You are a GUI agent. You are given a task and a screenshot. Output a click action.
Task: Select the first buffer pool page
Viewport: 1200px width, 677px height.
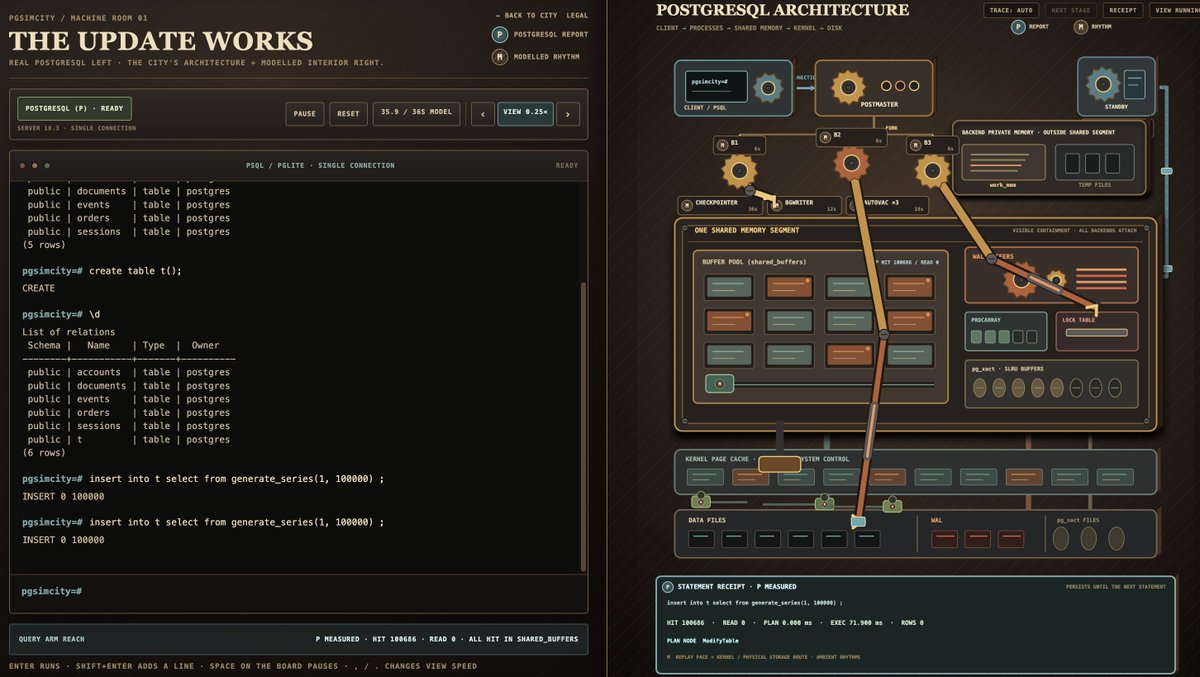pyautogui.click(x=728, y=287)
